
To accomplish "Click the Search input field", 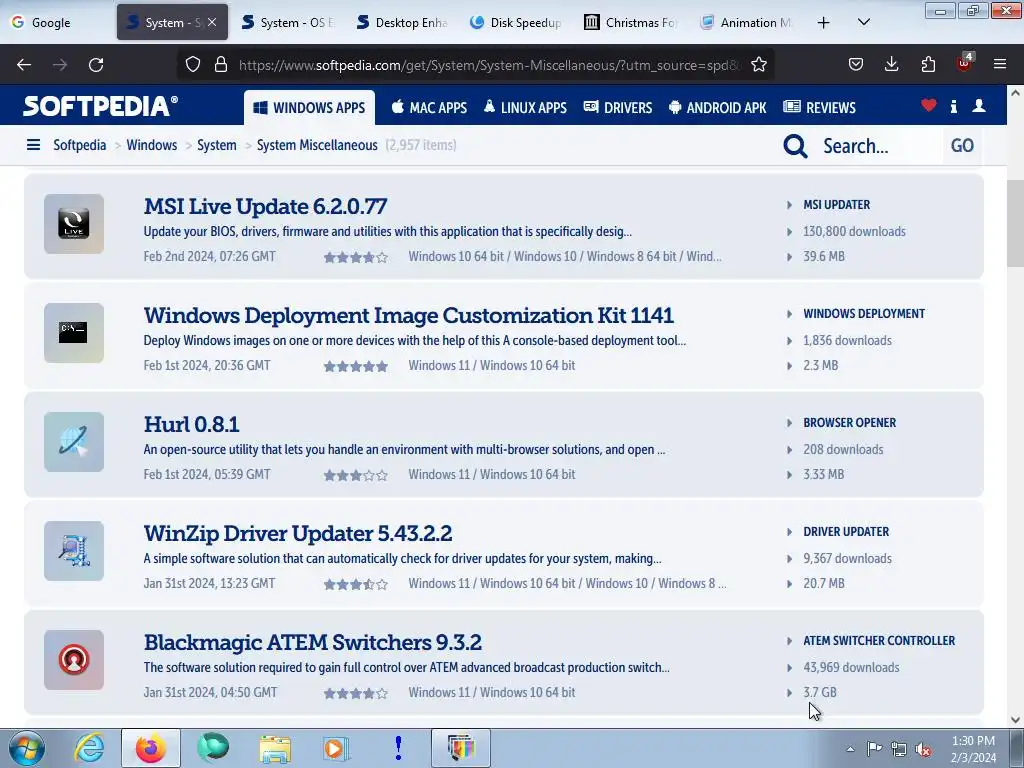I will 878,146.
